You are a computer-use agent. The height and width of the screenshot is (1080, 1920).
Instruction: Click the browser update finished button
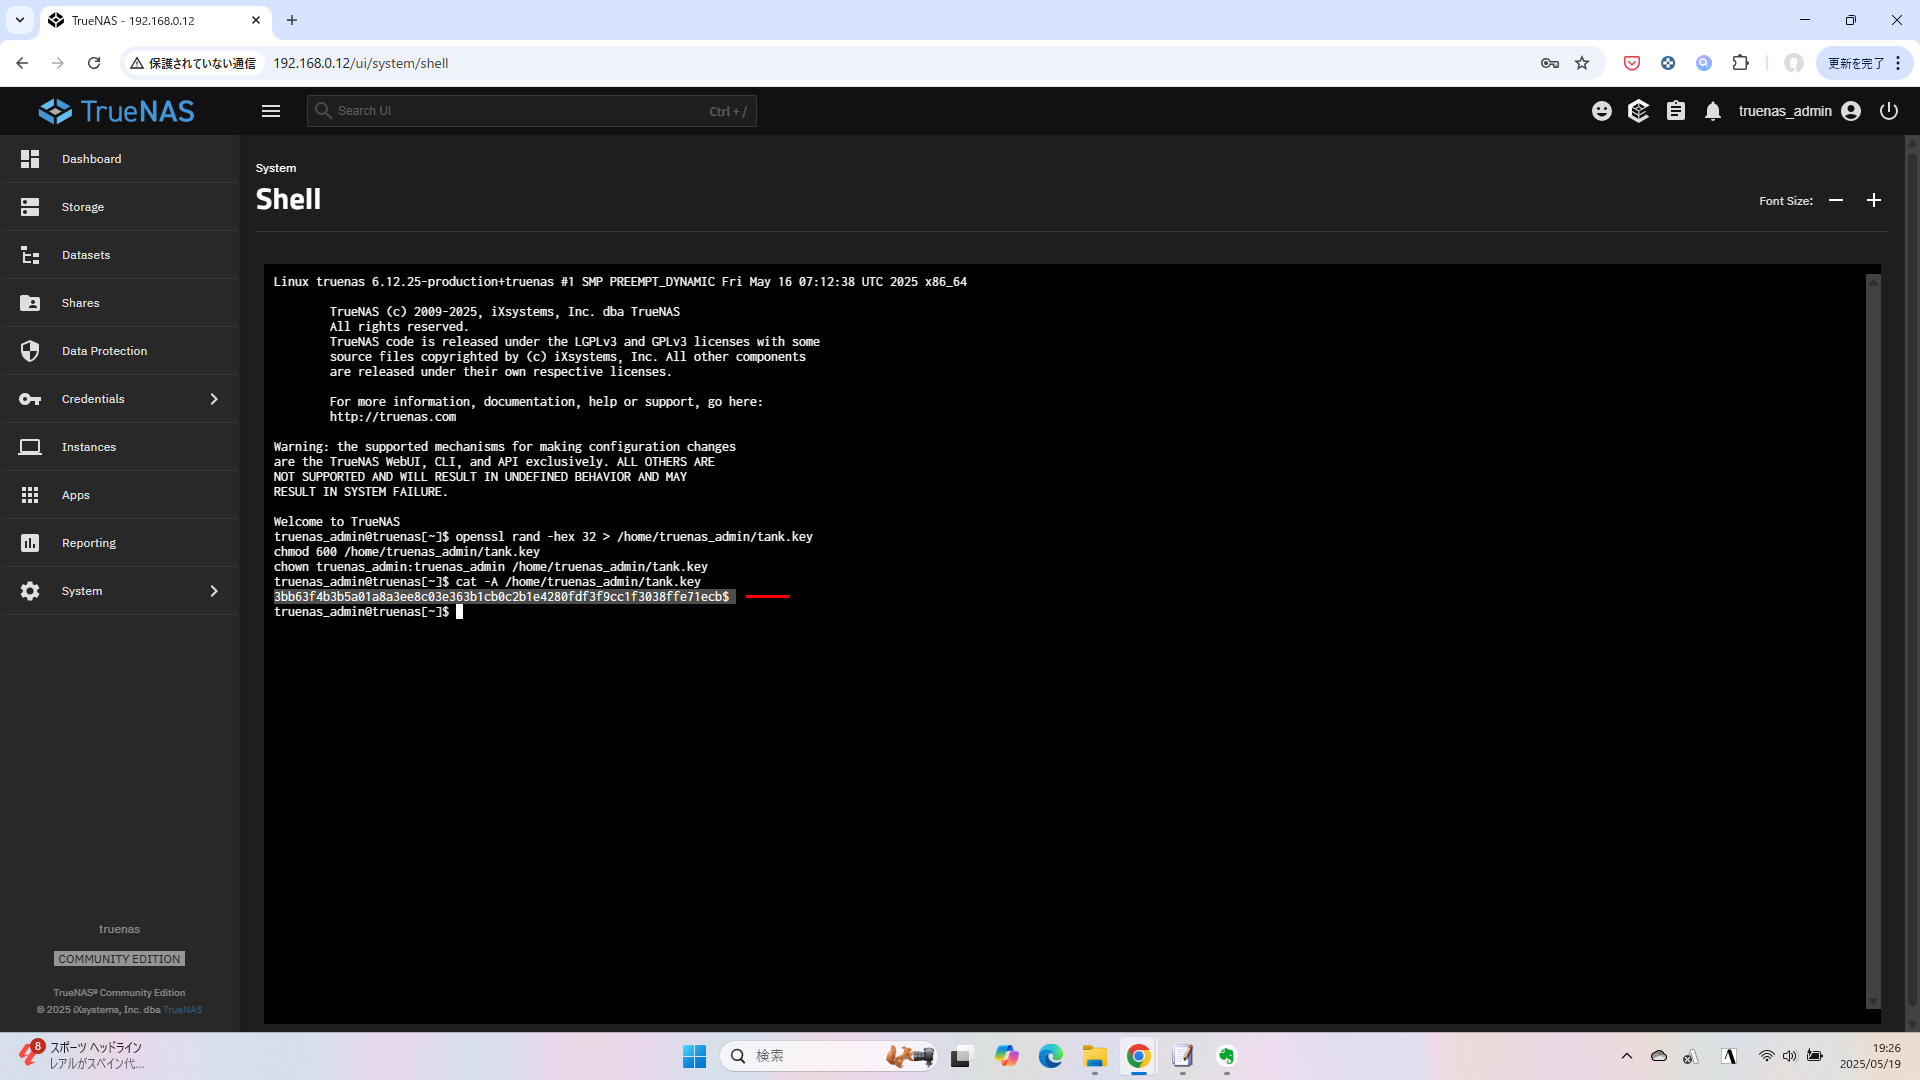pyautogui.click(x=1865, y=63)
